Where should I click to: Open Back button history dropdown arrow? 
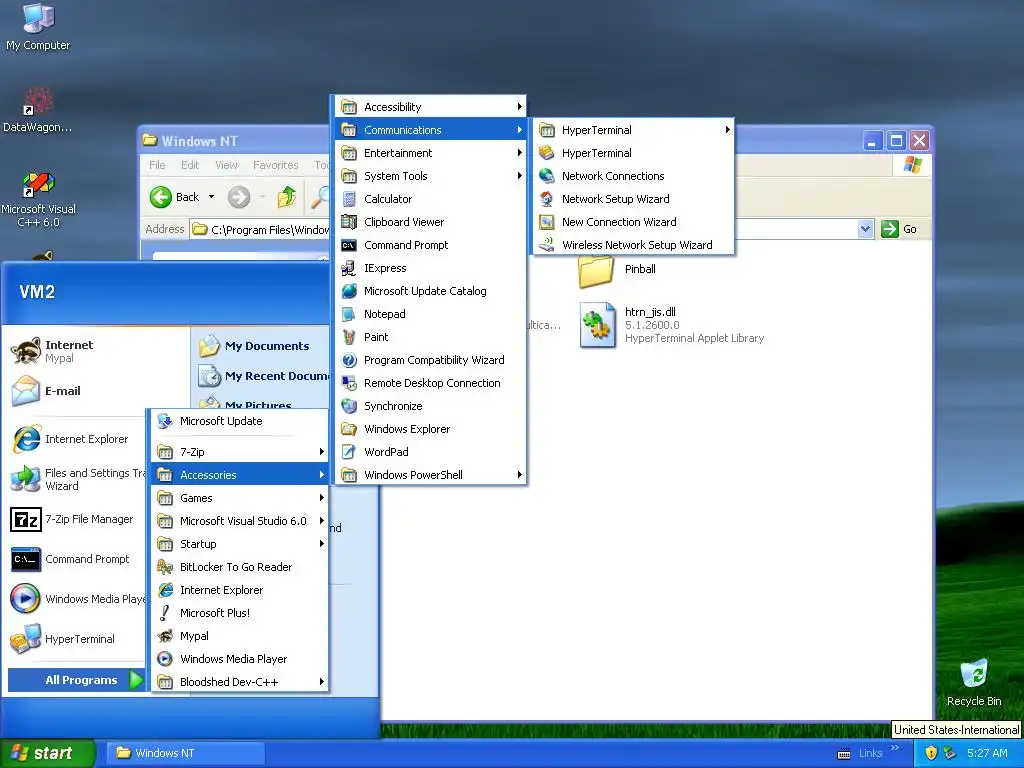pos(211,197)
